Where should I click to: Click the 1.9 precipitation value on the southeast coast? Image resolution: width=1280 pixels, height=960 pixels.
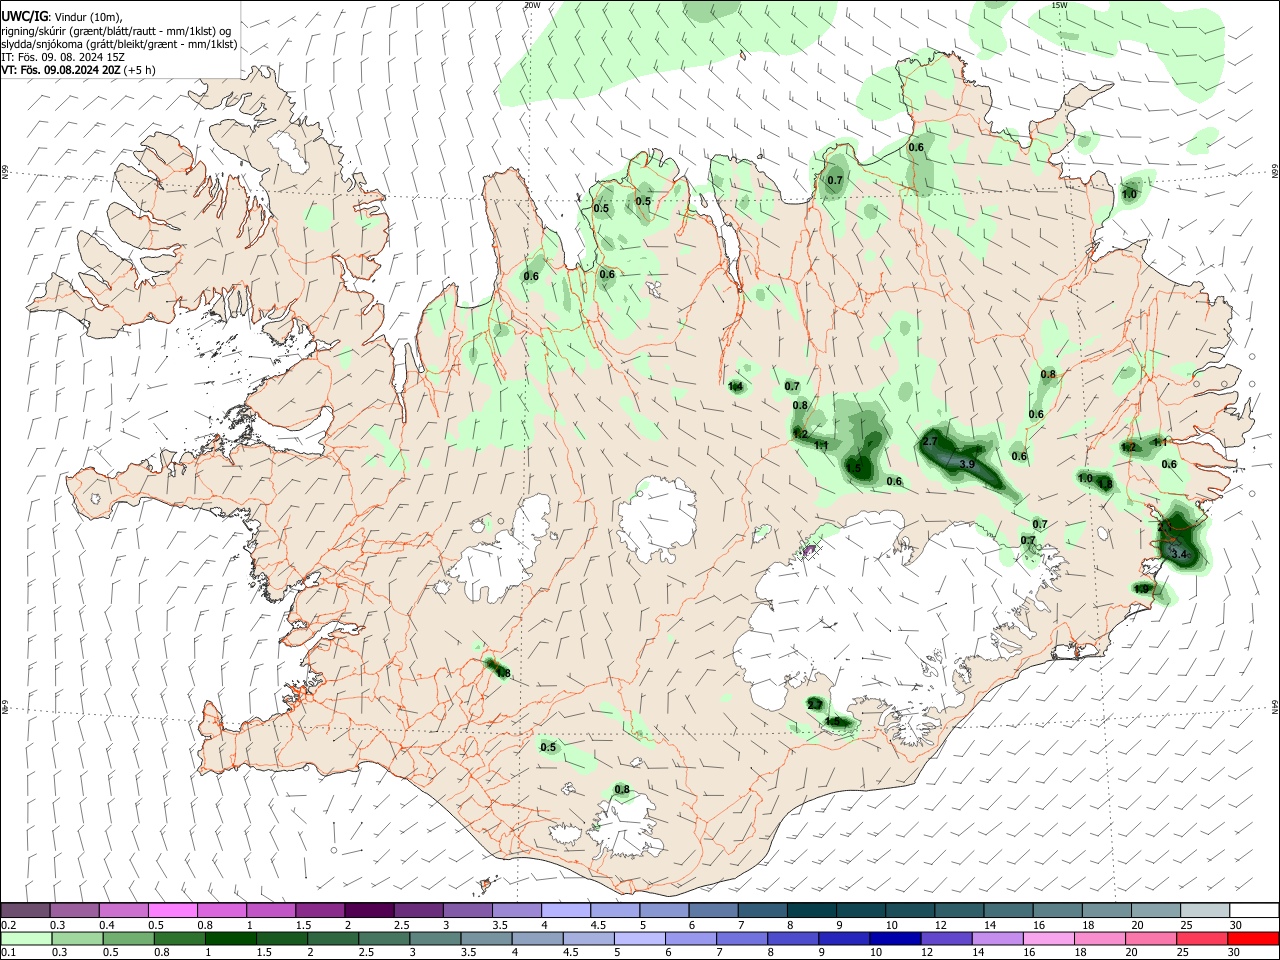click(1141, 589)
